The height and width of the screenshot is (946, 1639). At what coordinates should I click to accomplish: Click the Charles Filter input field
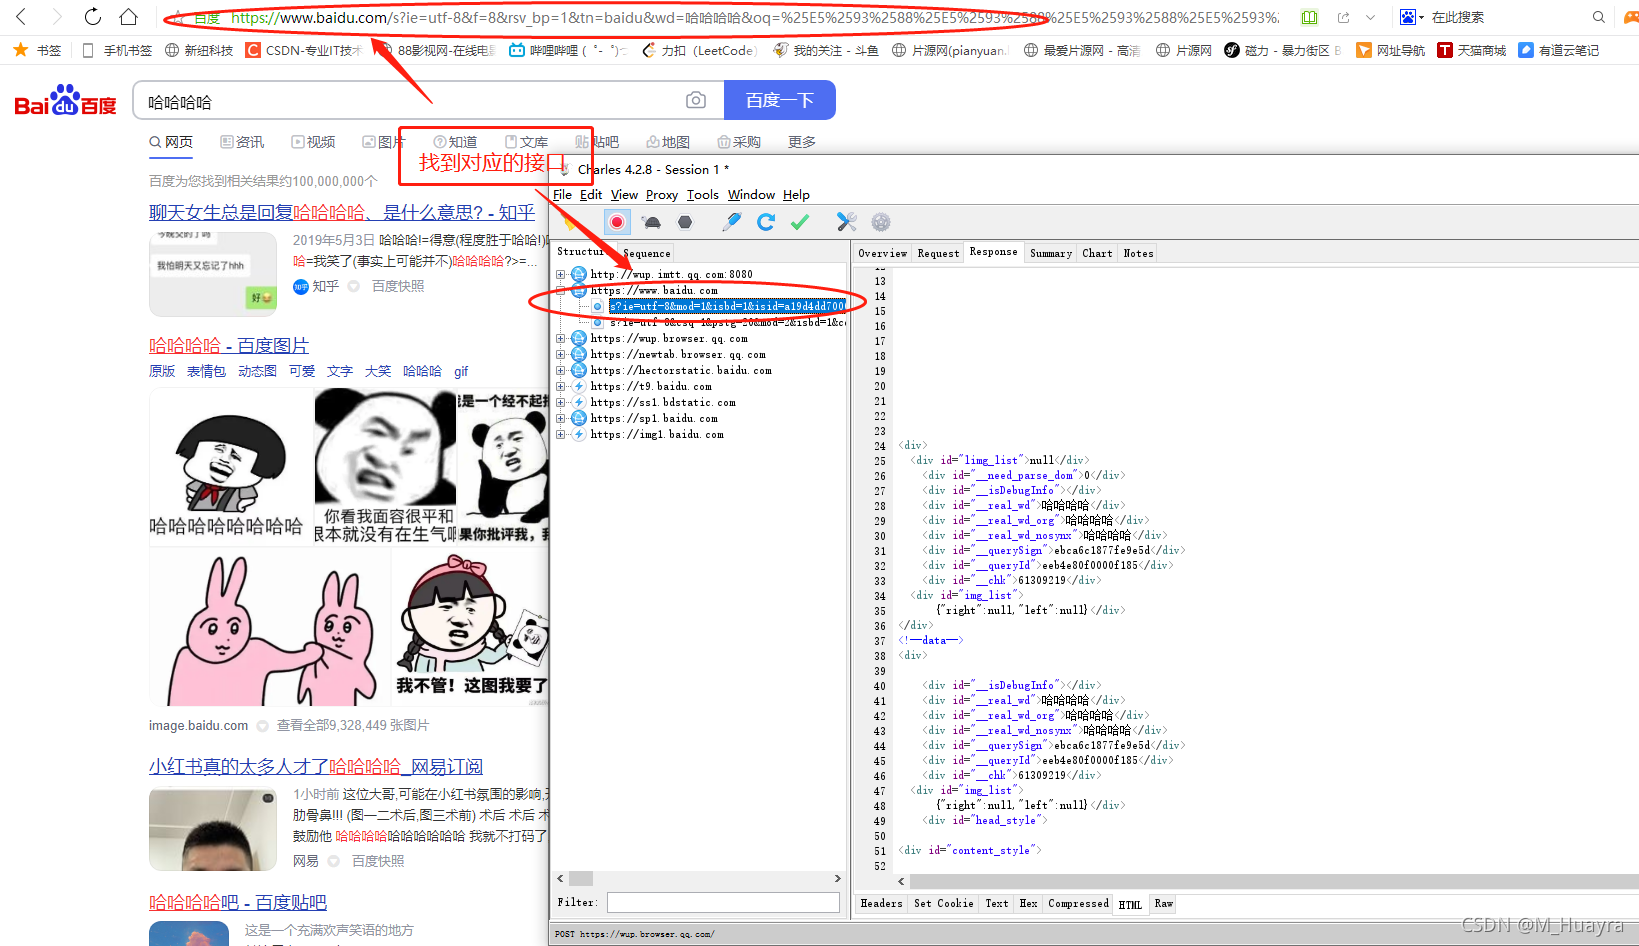(x=723, y=902)
